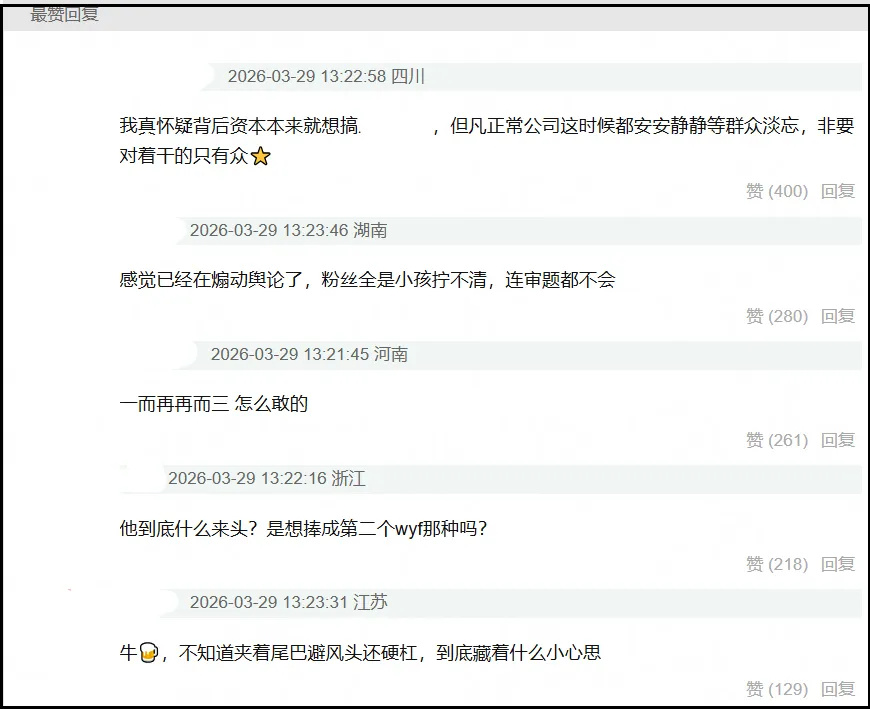870x709 pixels.
Task: Click the beer emoji in the 江苏 comment
Action: [148, 652]
